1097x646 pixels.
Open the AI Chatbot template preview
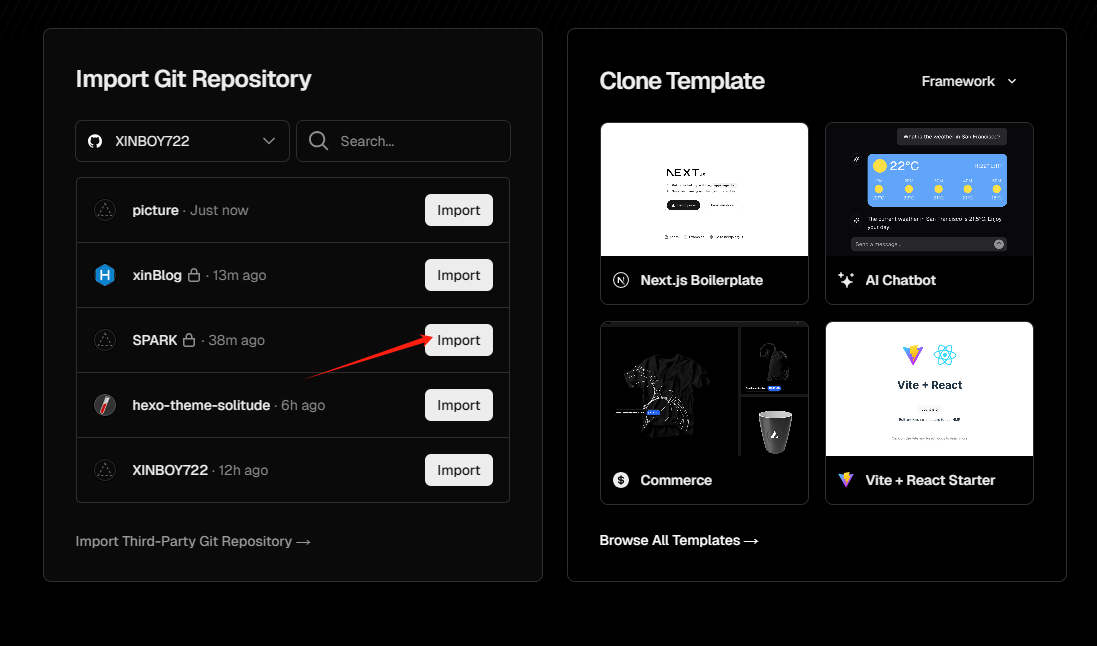[929, 190]
